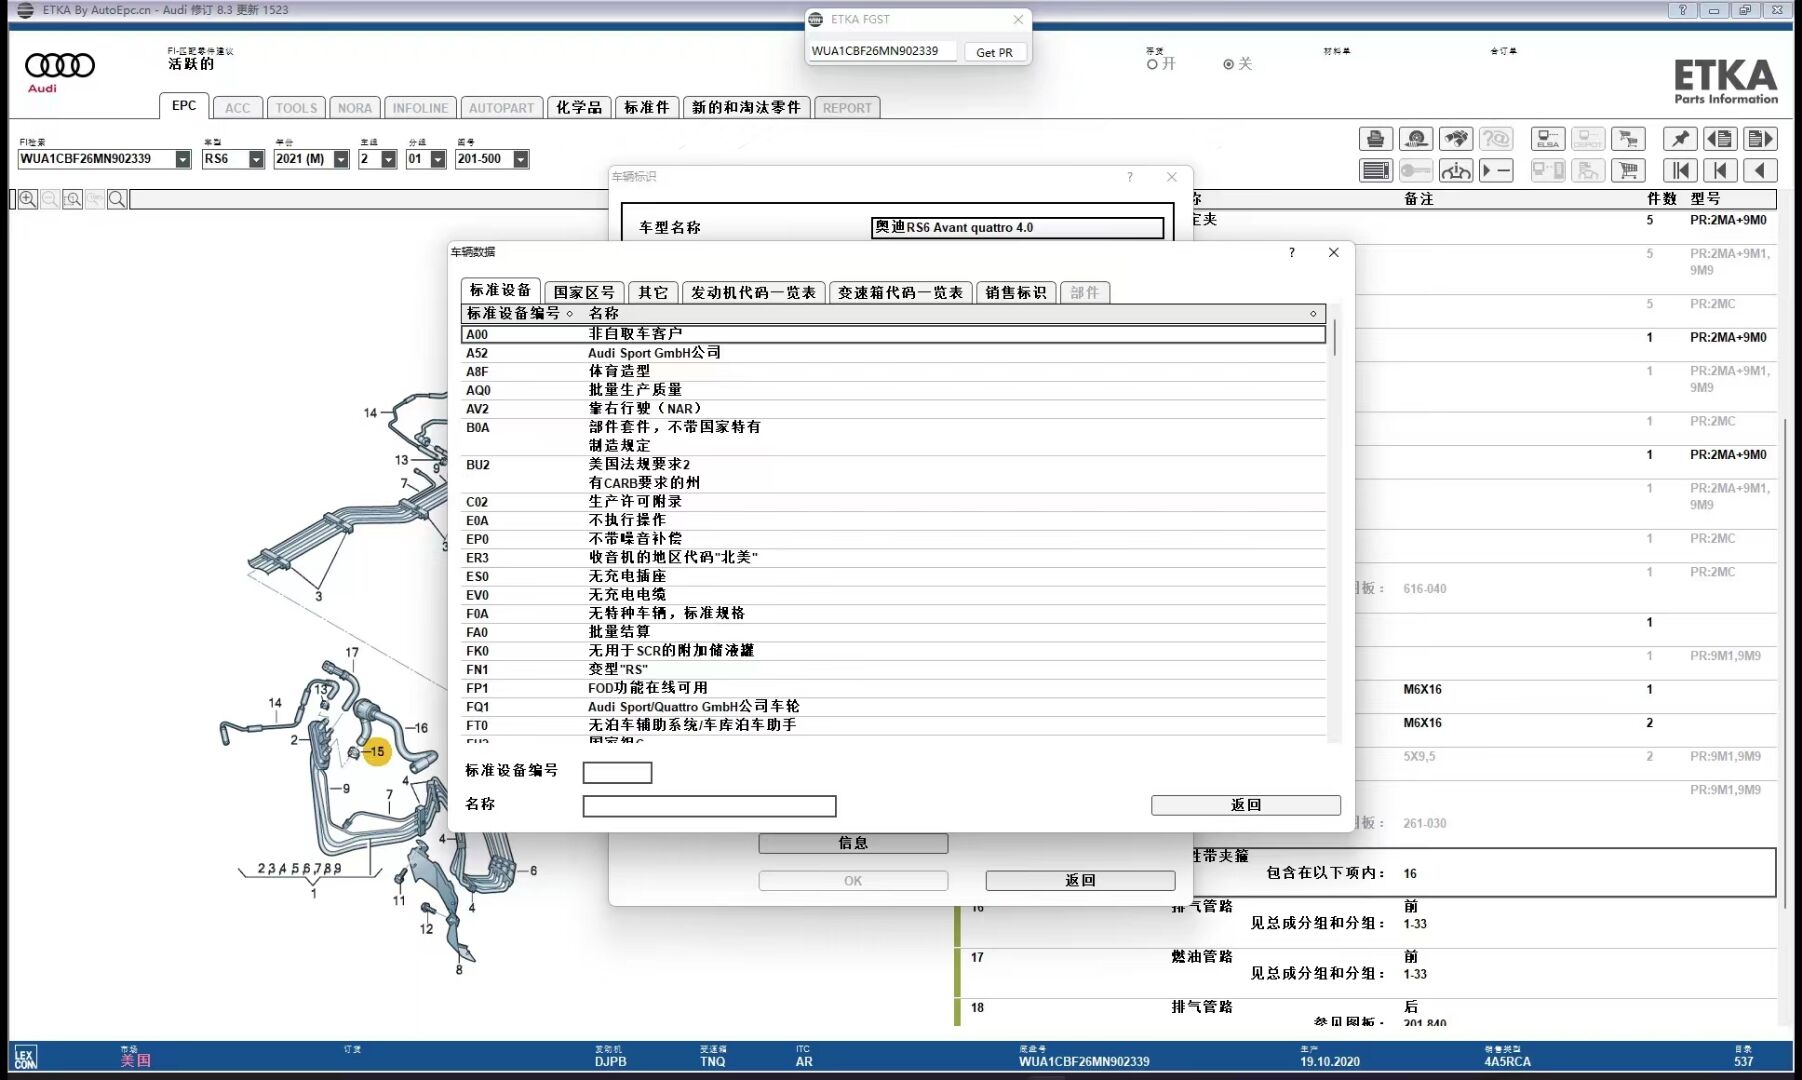Select the 关 radio button

(x=1228, y=64)
